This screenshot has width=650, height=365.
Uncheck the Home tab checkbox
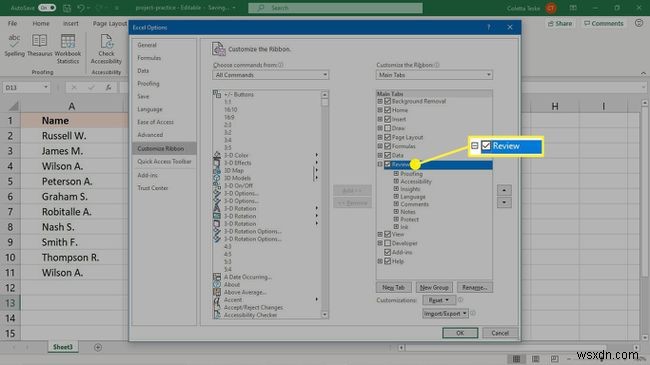[388, 110]
